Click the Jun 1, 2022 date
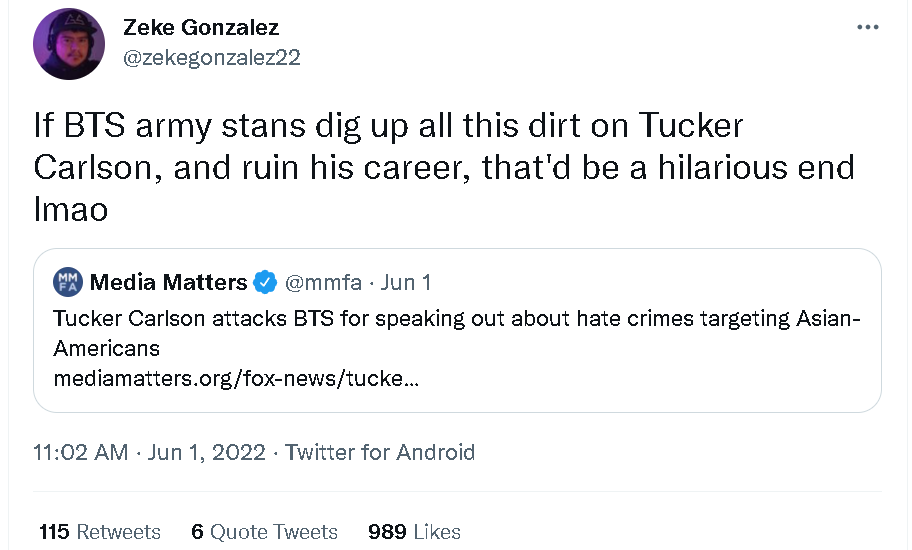 207,452
